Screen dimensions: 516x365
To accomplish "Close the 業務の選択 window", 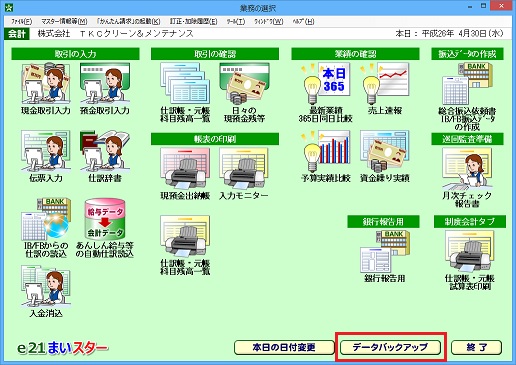I will click(x=502, y=6).
